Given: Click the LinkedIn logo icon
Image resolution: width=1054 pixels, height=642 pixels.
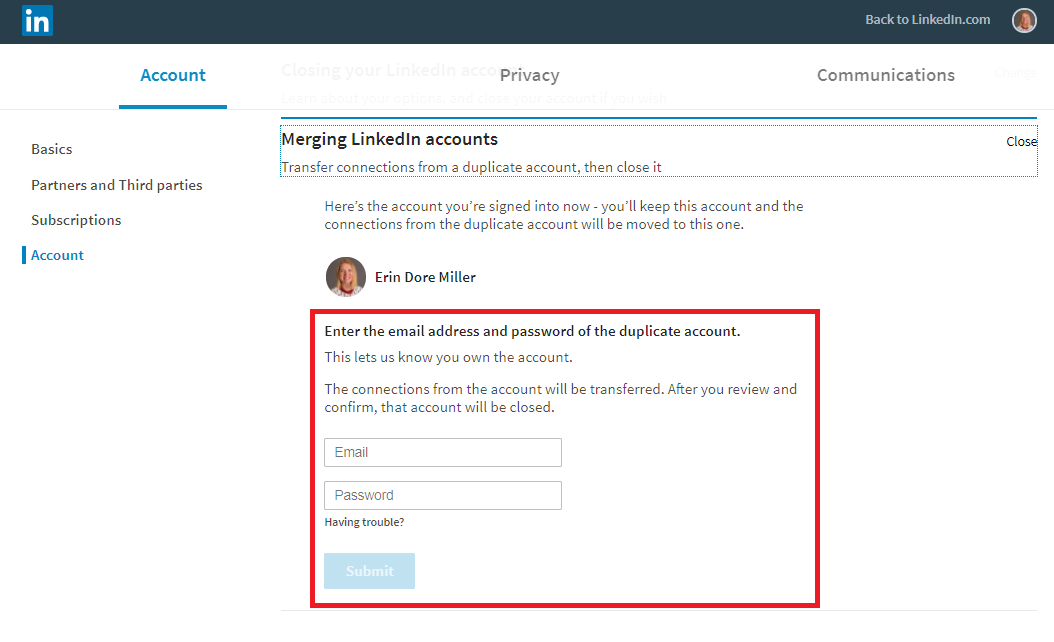Looking at the screenshot, I should point(36,20).
